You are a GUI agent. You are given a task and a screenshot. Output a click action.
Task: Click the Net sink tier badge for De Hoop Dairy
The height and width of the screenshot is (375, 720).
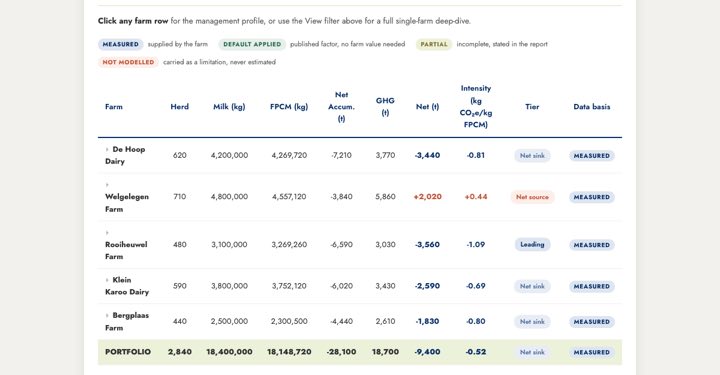(532, 156)
